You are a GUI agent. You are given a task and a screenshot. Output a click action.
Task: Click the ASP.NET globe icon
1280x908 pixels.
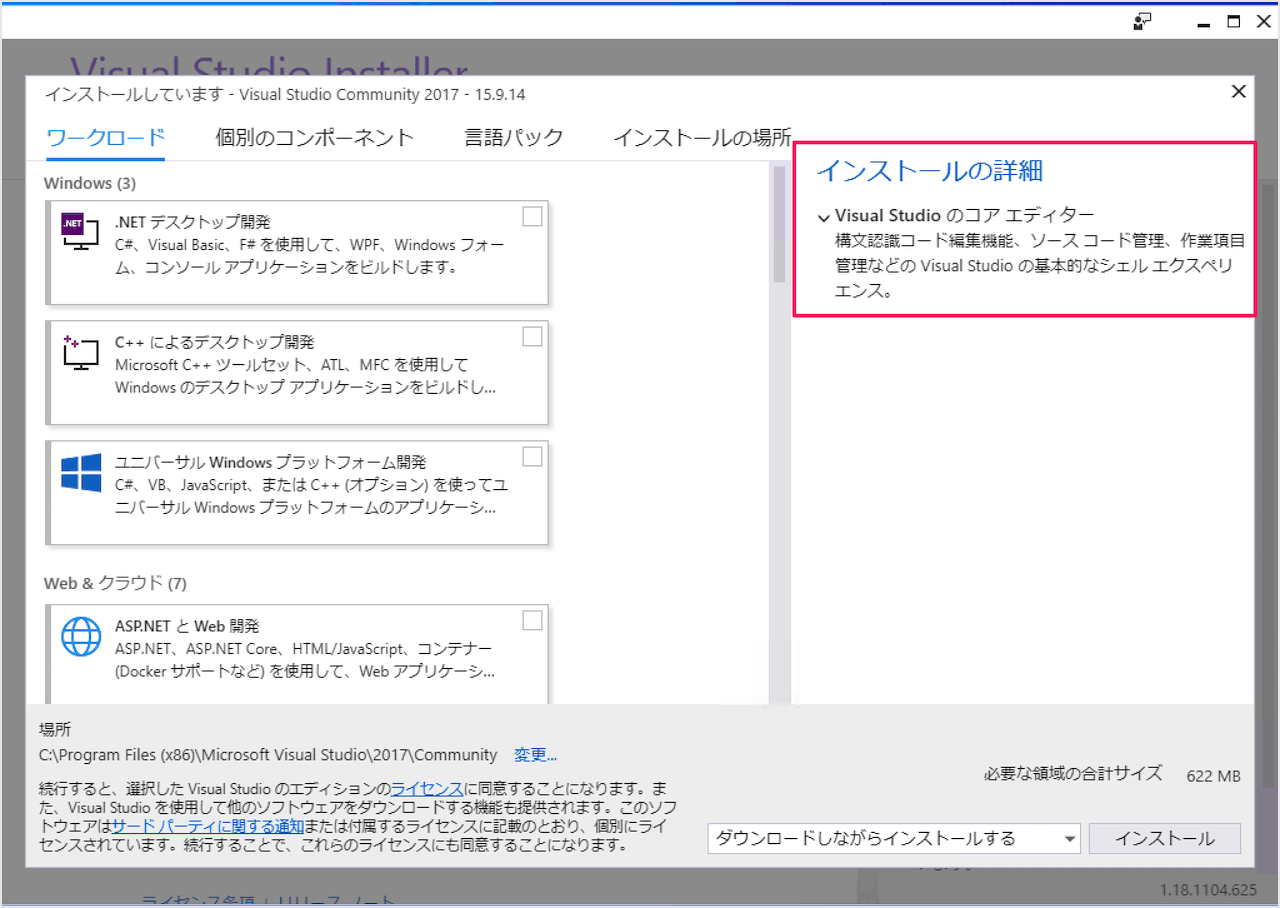(81, 635)
